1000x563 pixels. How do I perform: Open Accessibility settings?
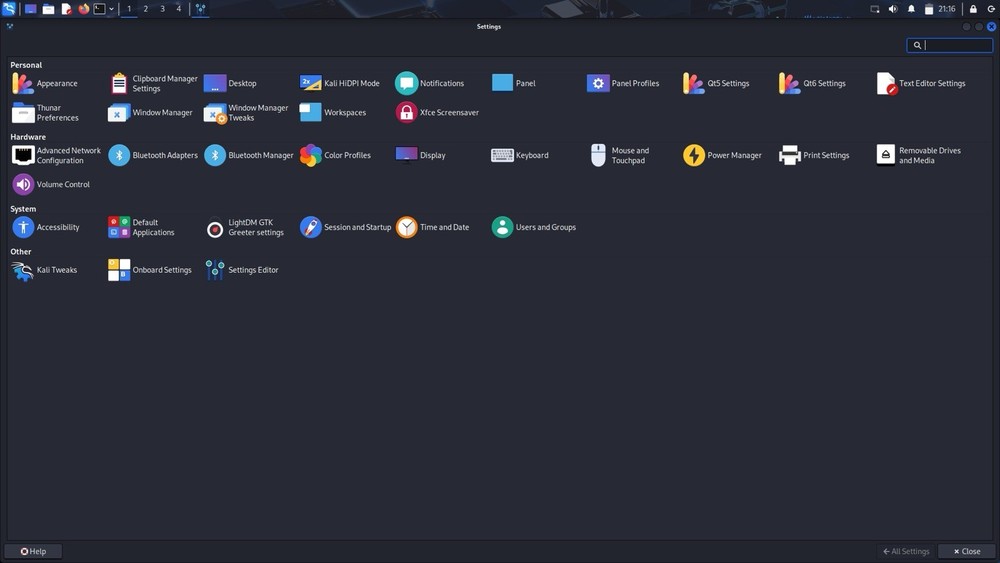click(x=45, y=228)
